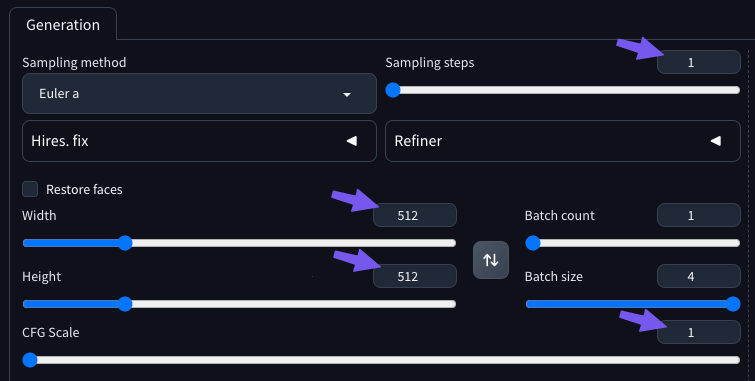Switch to the Generation tab

pyautogui.click(x=63, y=25)
